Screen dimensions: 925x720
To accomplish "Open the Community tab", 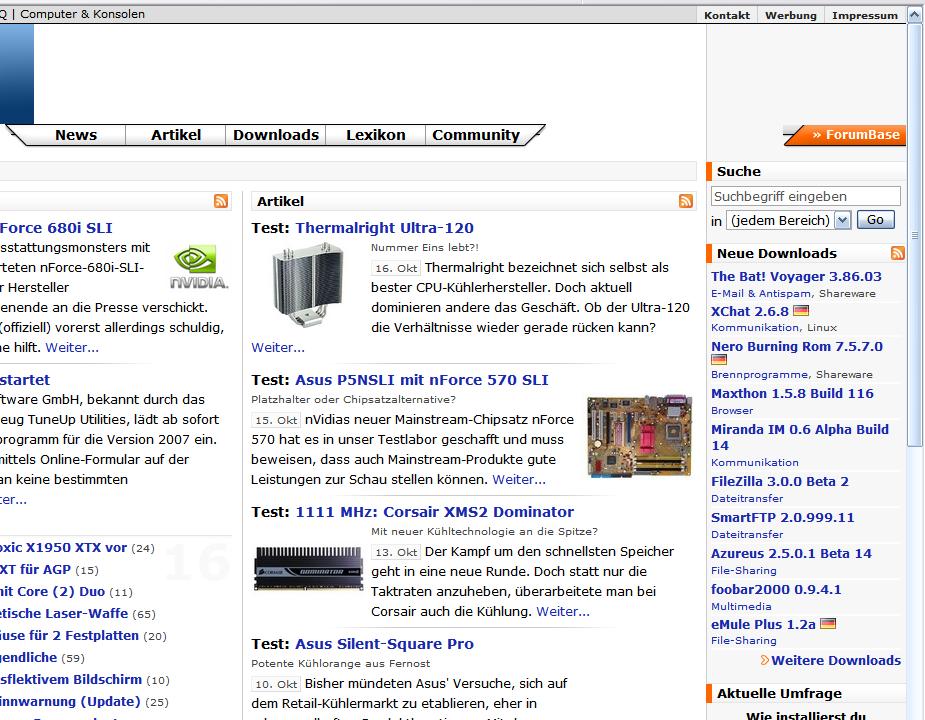I will (476, 135).
